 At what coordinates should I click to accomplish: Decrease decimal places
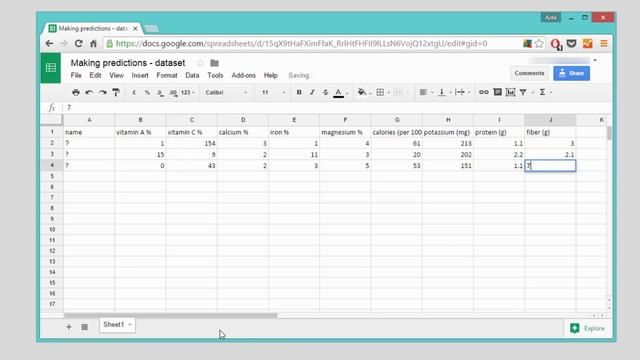(x=160, y=93)
